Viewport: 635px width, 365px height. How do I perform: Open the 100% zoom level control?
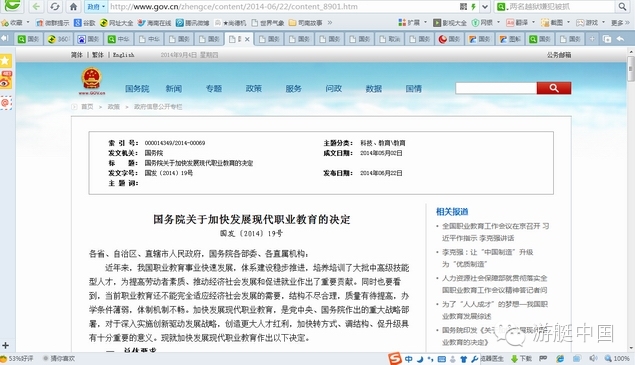[617, 359]
